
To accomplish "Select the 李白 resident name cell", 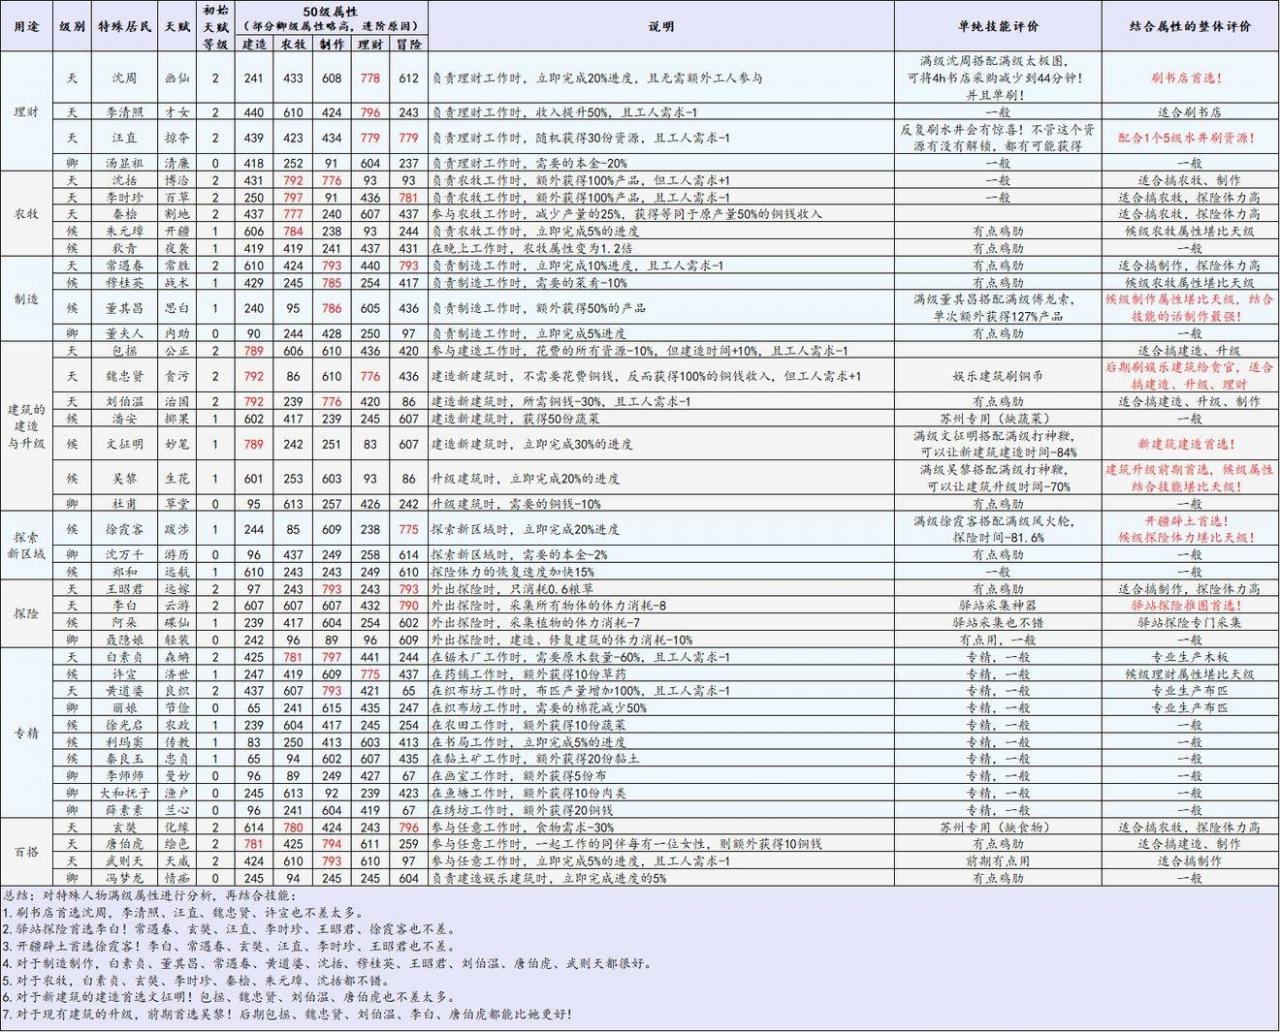I will tap(125, 605).
